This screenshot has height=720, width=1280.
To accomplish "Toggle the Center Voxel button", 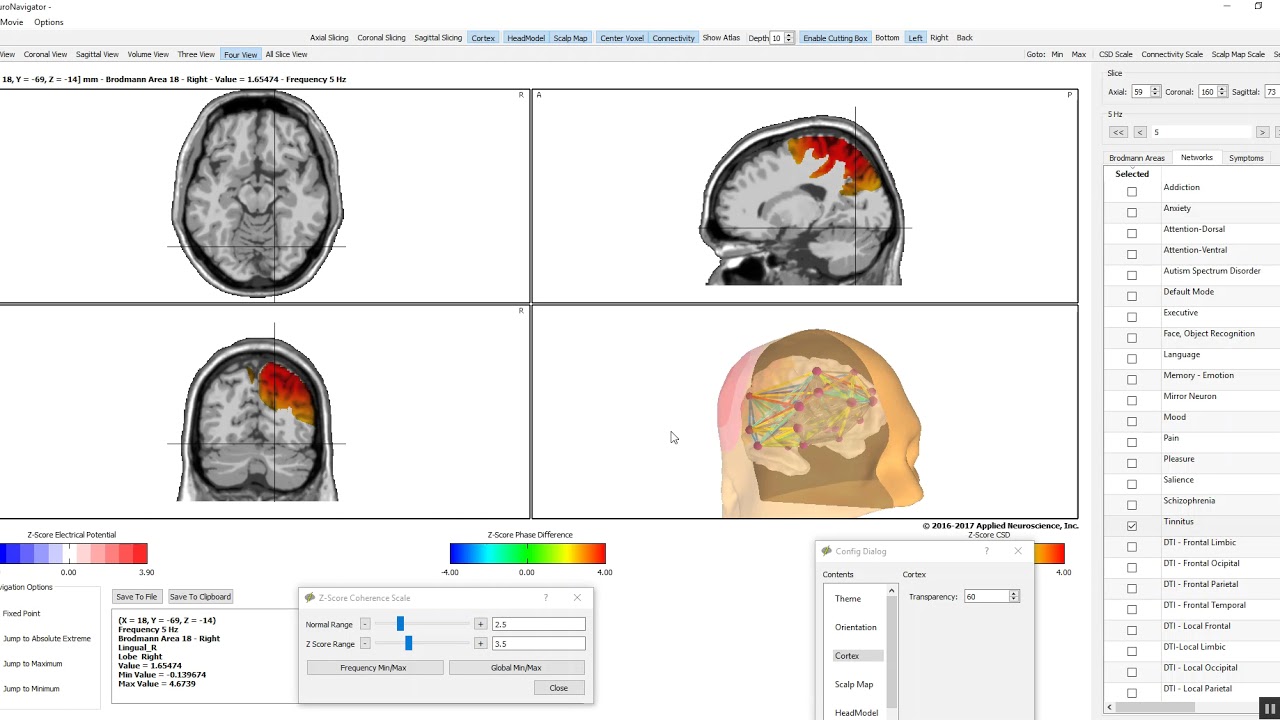I will 622,38.
